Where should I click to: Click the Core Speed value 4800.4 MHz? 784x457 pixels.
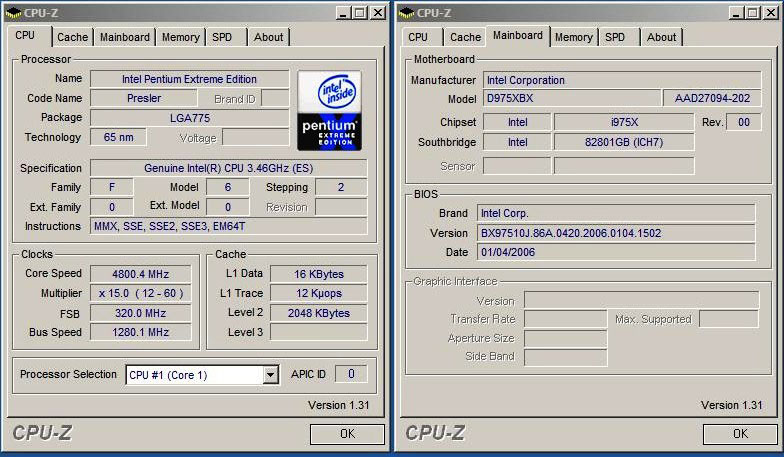[x=140, y=274]
